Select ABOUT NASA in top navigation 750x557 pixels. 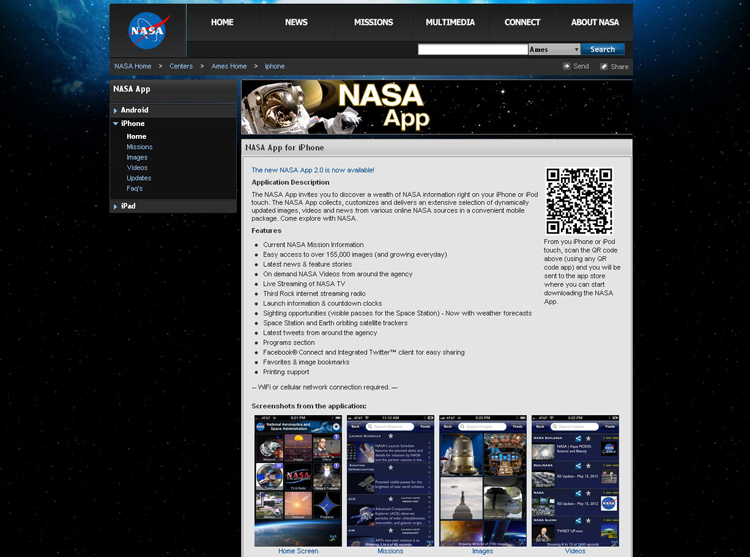[x=594, y=22]
